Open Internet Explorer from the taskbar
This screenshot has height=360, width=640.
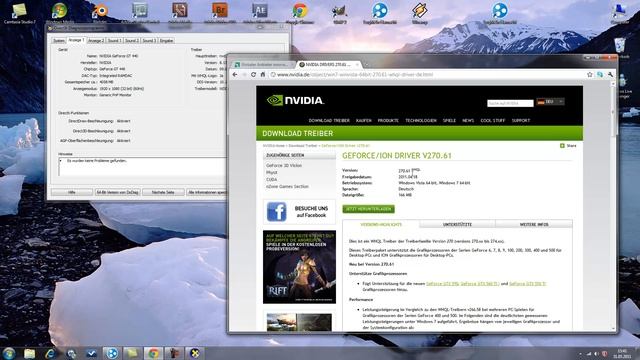pyautogui.click(x=50, y=353)
